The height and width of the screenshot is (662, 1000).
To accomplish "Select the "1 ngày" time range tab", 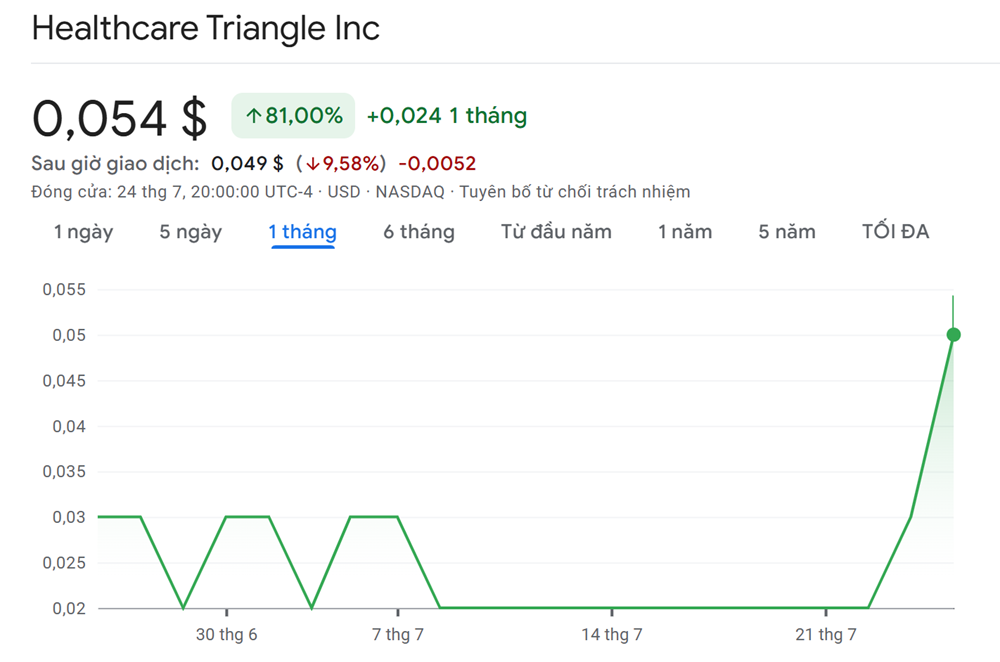I will tap(83, 232).
